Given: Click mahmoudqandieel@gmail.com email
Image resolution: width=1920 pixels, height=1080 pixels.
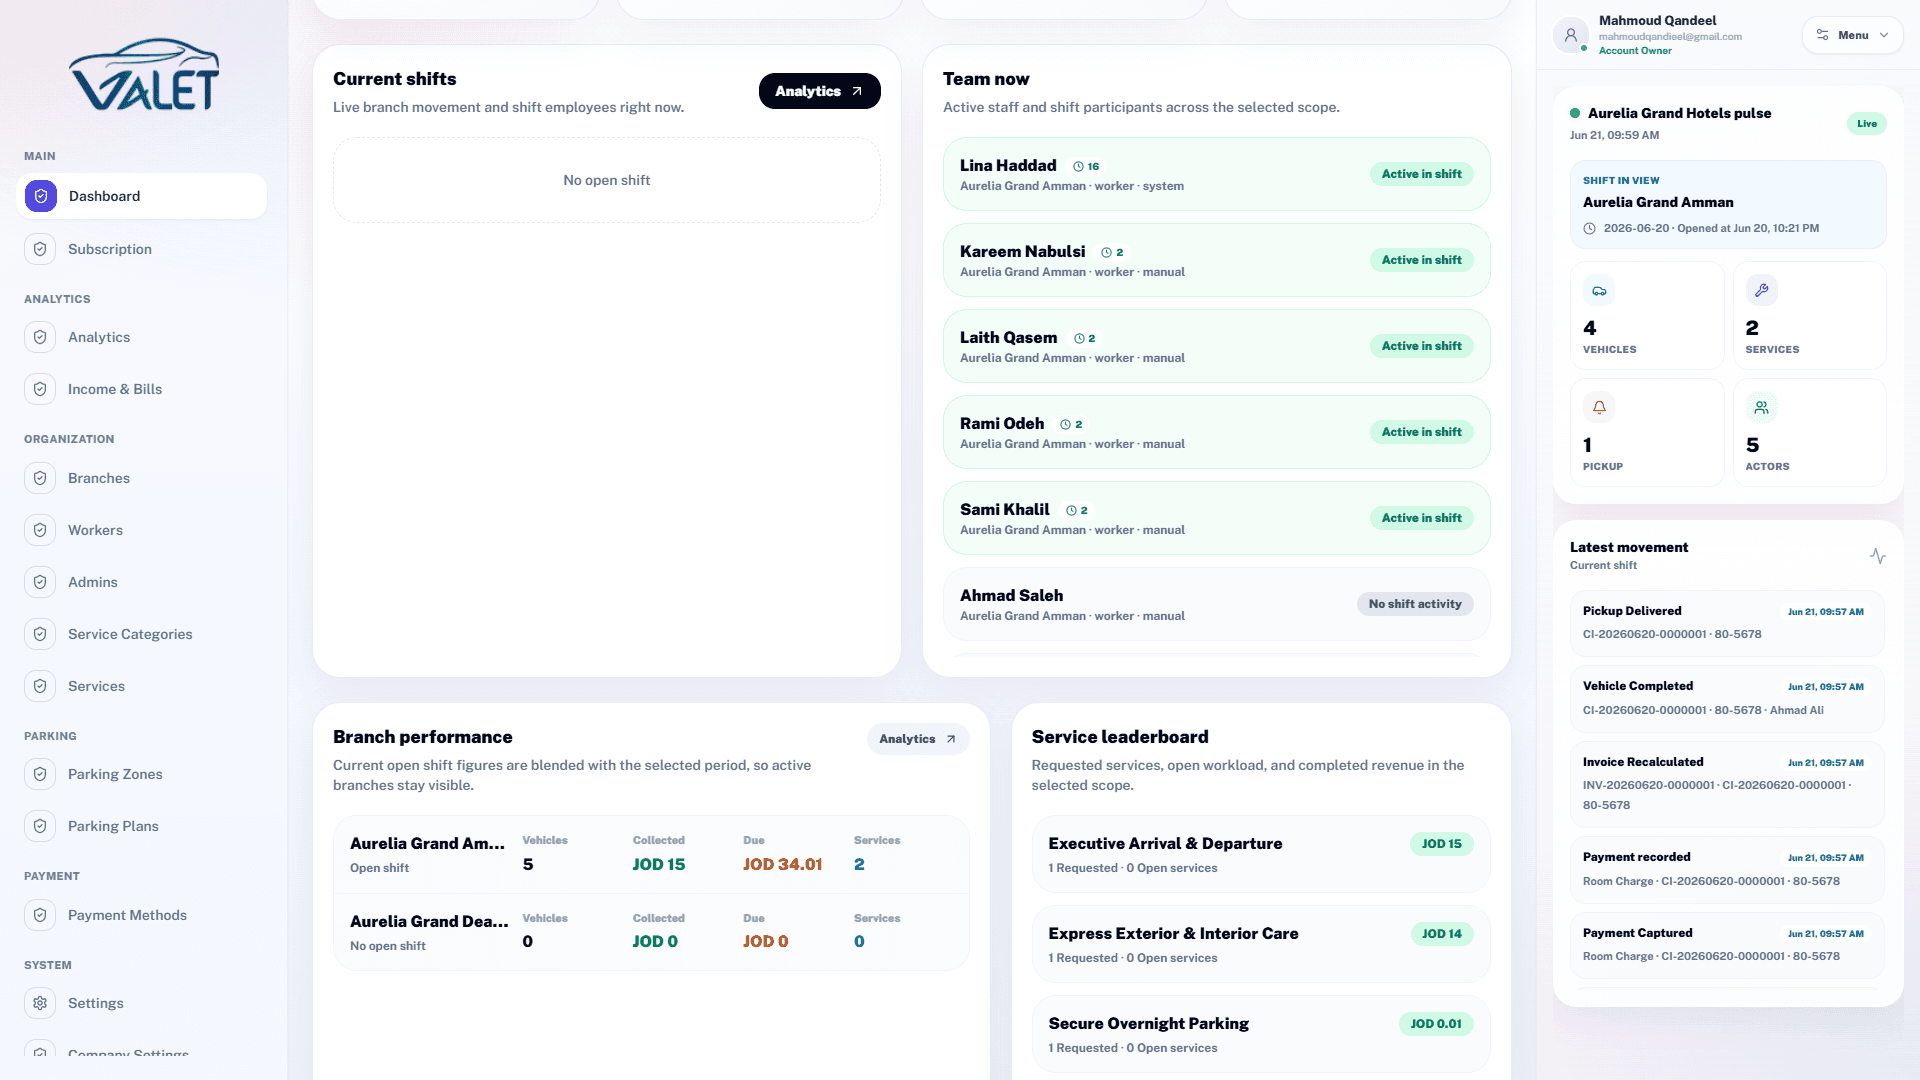Looking at the screenshot, I should click(1670, 37).
